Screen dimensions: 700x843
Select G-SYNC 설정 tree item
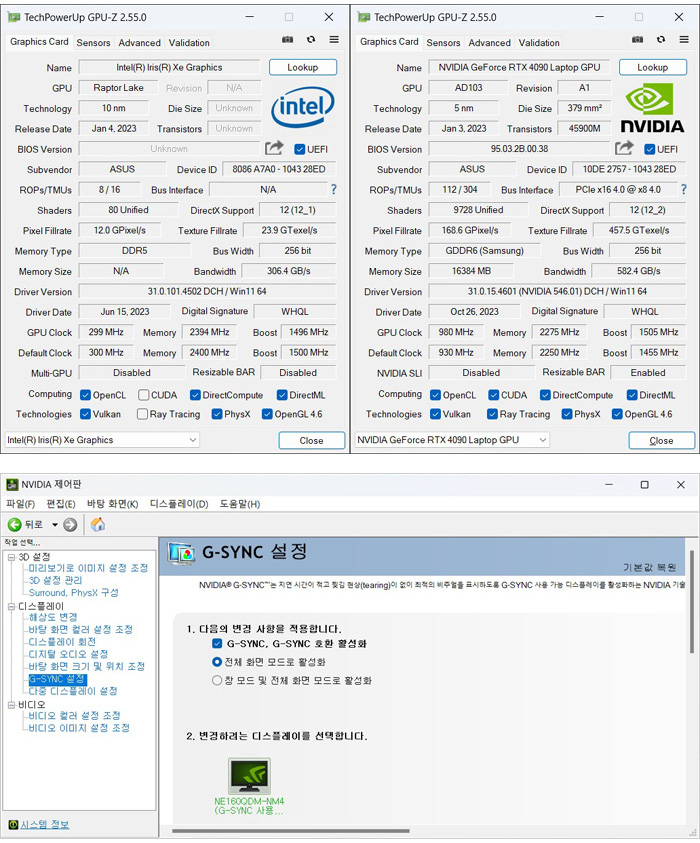tap(57, 679)
